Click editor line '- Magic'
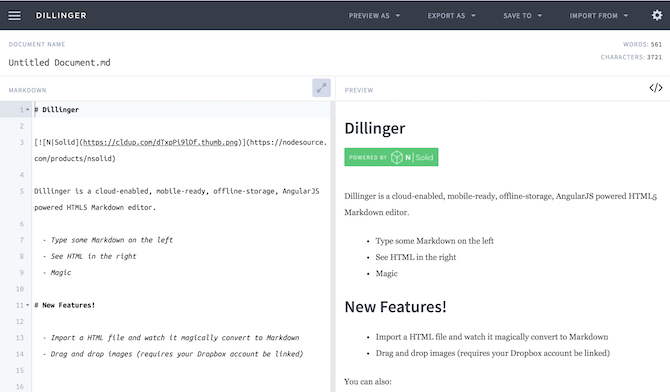 (x=57, y=272)
